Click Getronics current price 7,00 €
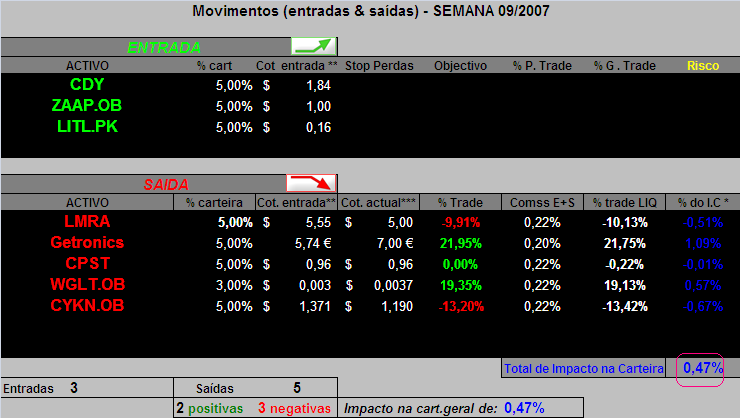The width and height of the screenshot is (740, 418). click(395, 243)
